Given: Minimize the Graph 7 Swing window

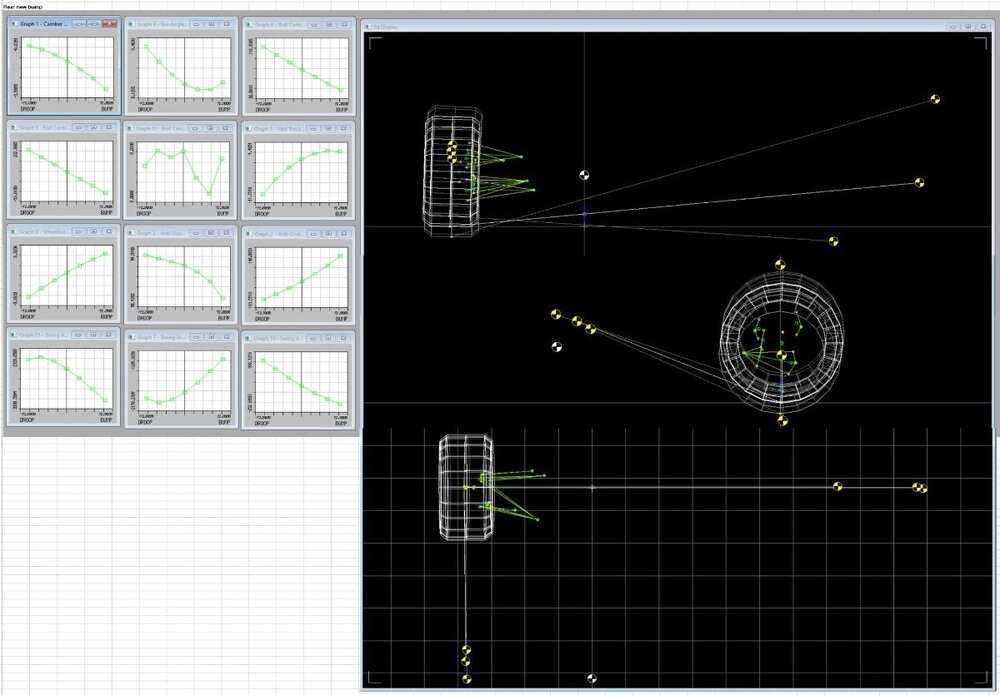Looking at the screenshot, I should pyautogui.click(x=197, y=338).
